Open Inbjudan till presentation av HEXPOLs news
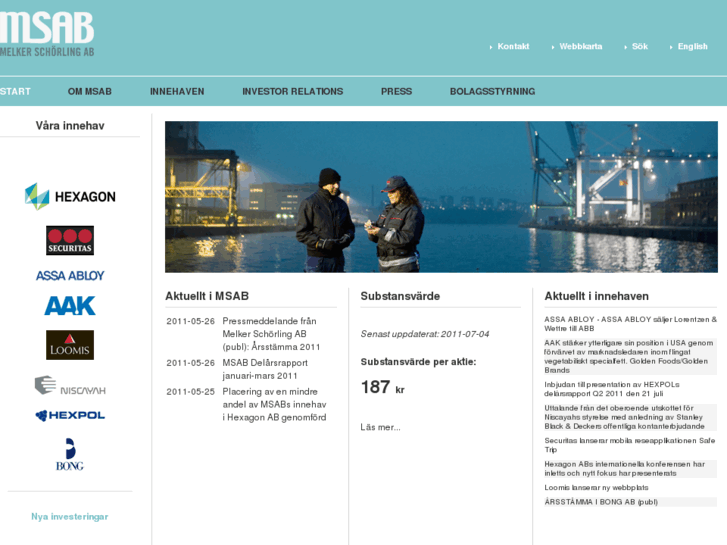 point(612,389)
